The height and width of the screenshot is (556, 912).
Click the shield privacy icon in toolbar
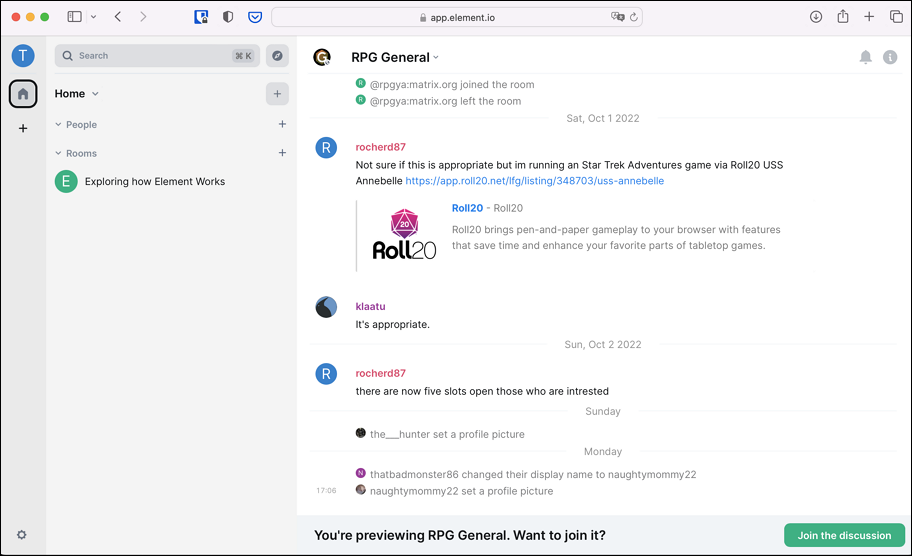(228, 17)
